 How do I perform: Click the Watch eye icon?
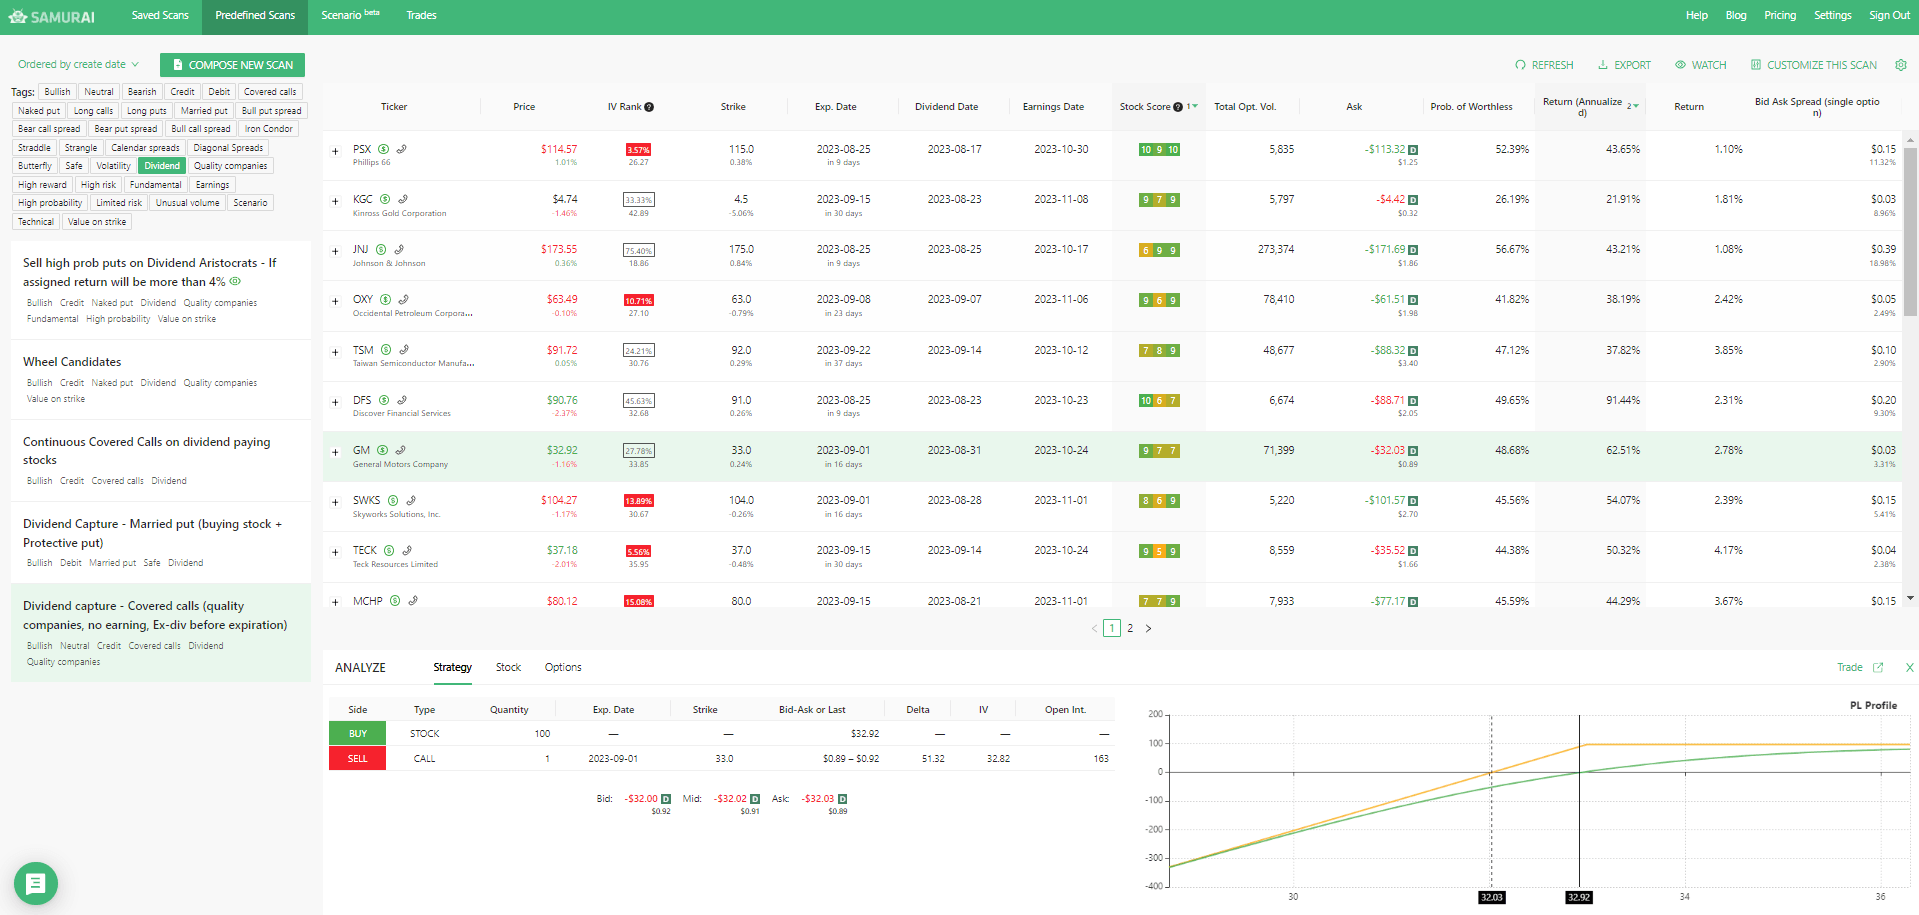1683,64
